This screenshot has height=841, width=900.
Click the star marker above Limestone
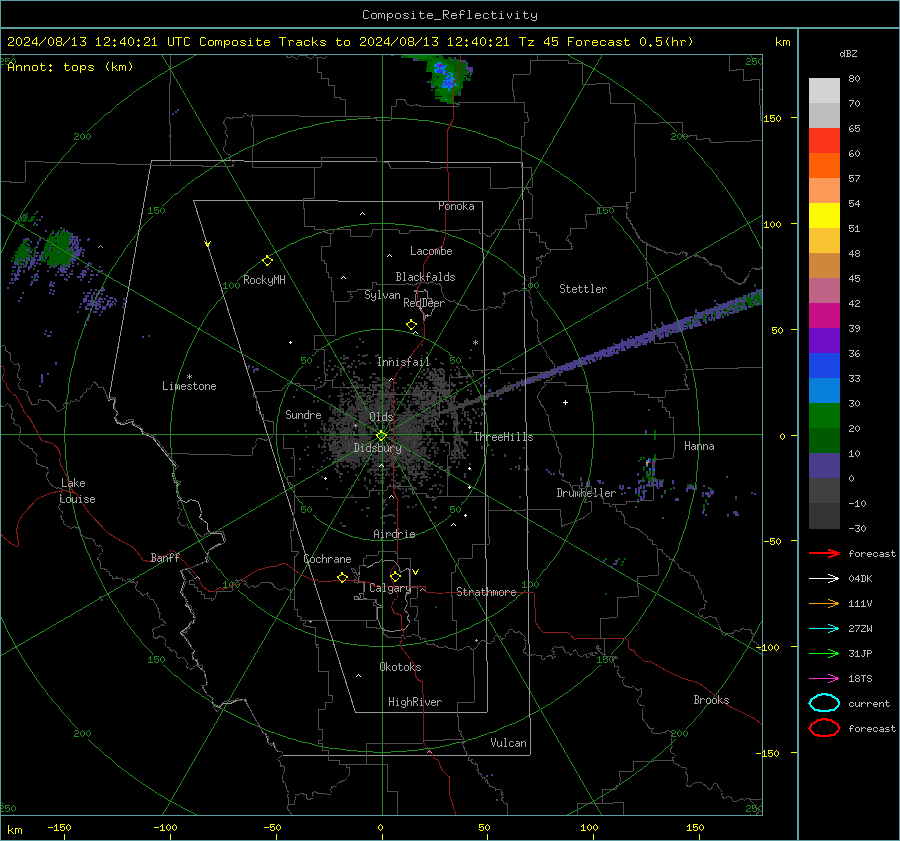point(189,377)
